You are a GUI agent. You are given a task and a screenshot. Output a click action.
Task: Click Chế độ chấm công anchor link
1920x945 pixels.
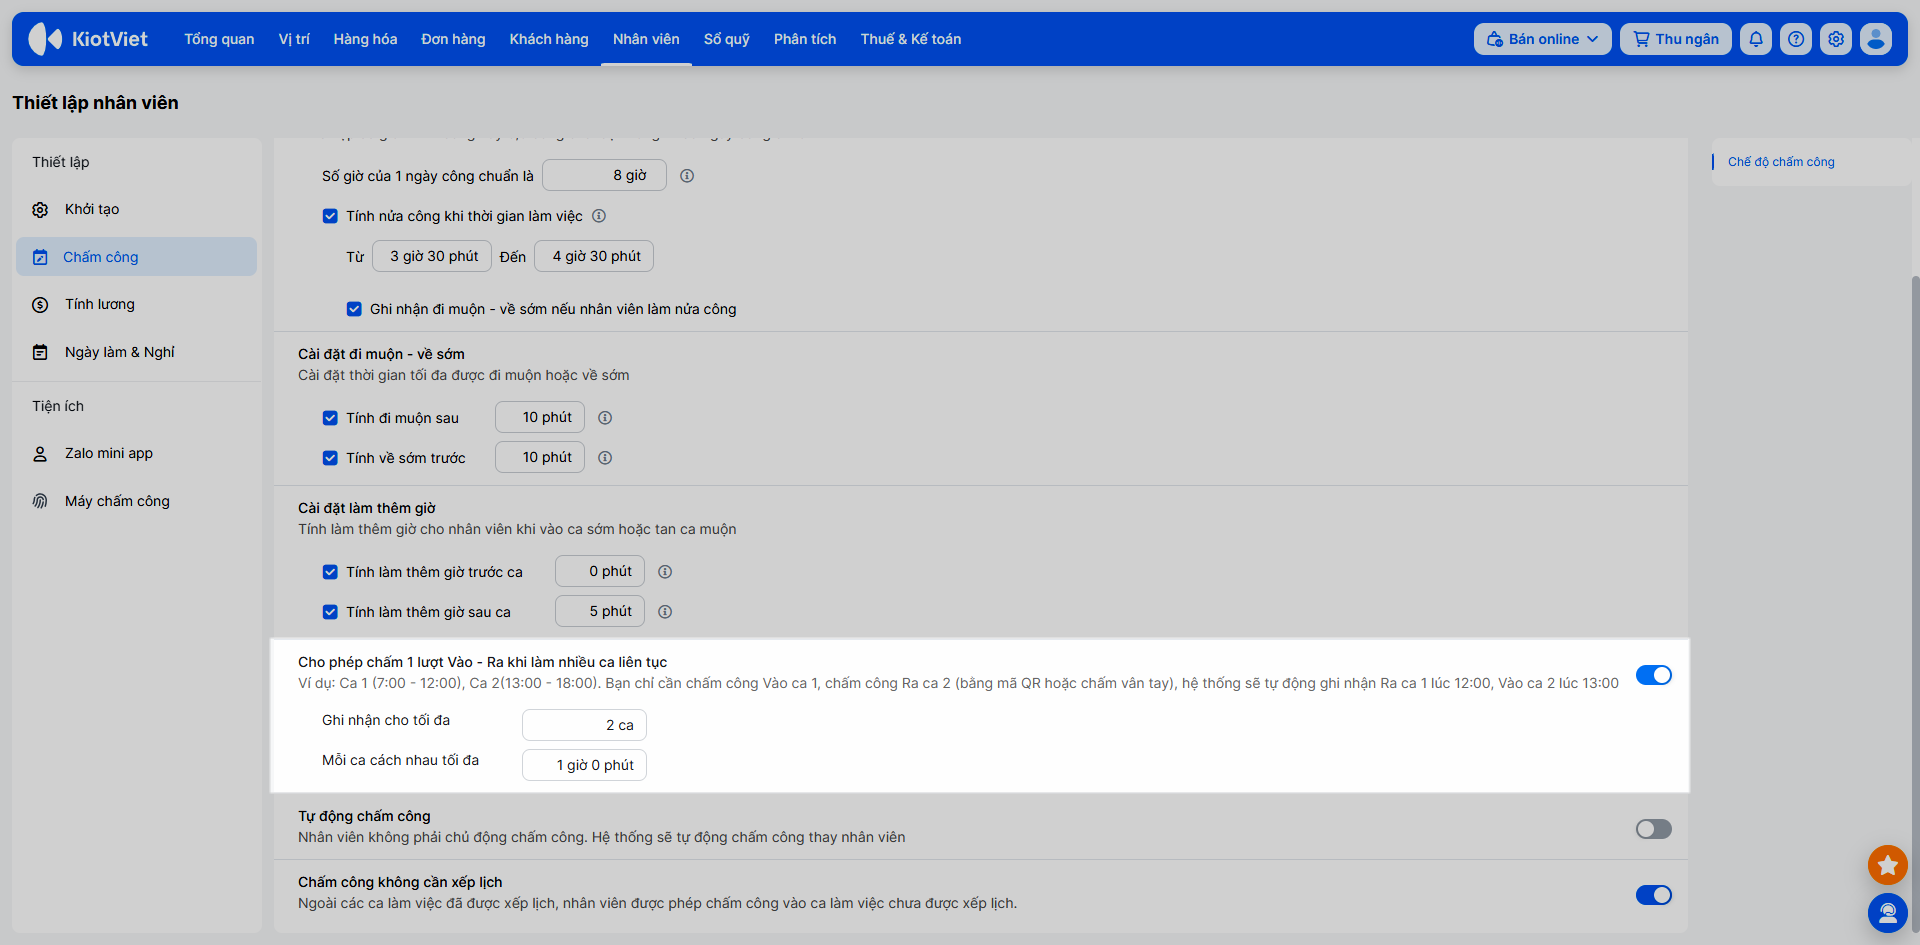[x=1781, y=162]
